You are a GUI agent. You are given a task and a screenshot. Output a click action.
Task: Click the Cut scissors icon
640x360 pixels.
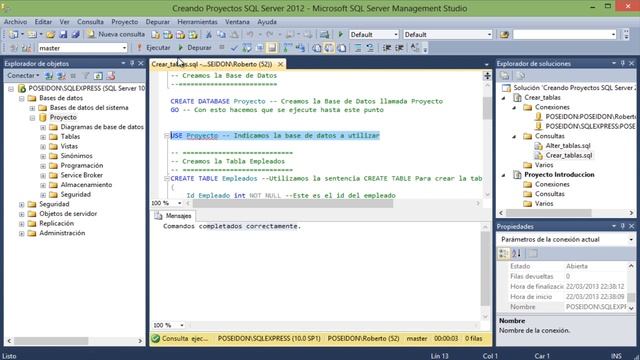(x=209, y=35)
